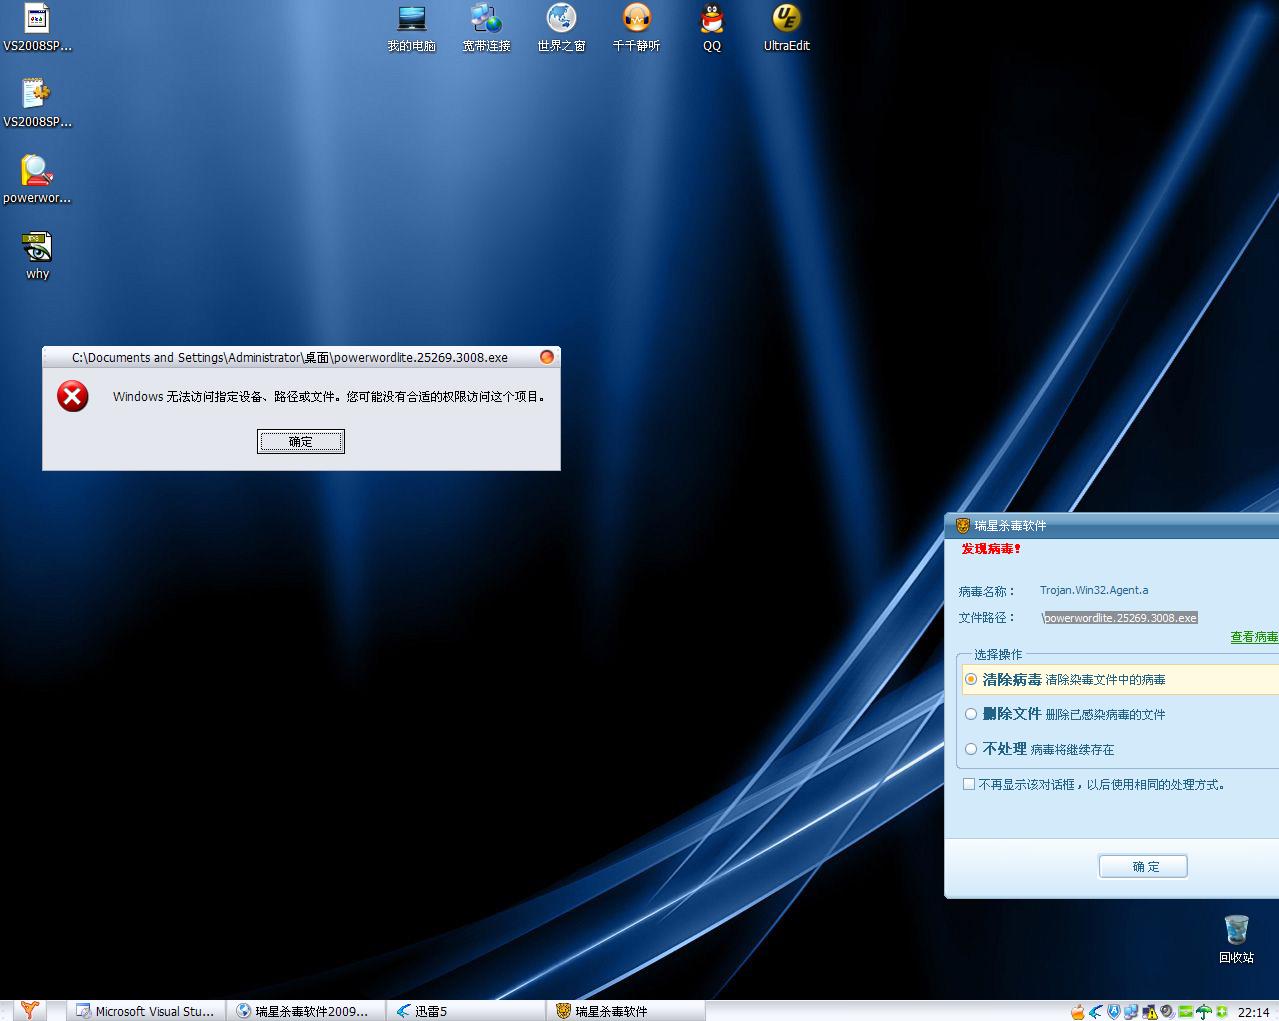
Task: Select the powerwor... desktop installer icon
Action: (37, 172)
